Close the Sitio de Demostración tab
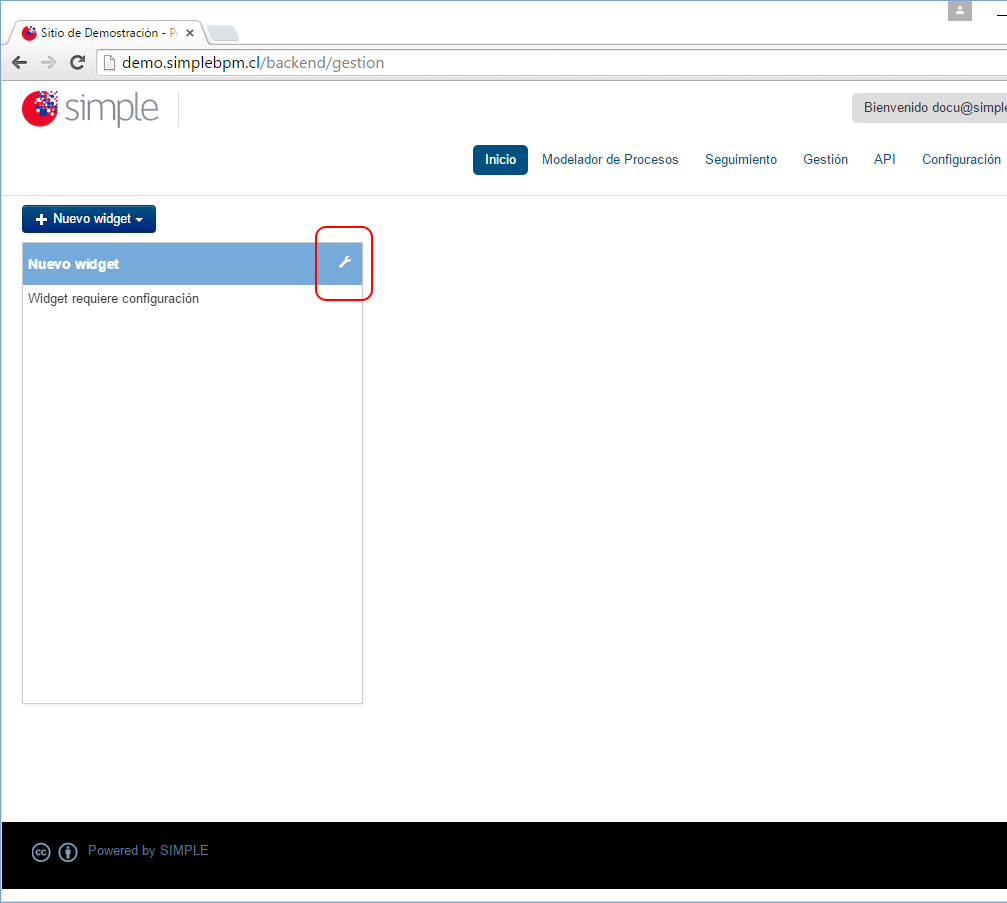The width and height of the screenshot is (1007, 903). (x=190, y=33)
